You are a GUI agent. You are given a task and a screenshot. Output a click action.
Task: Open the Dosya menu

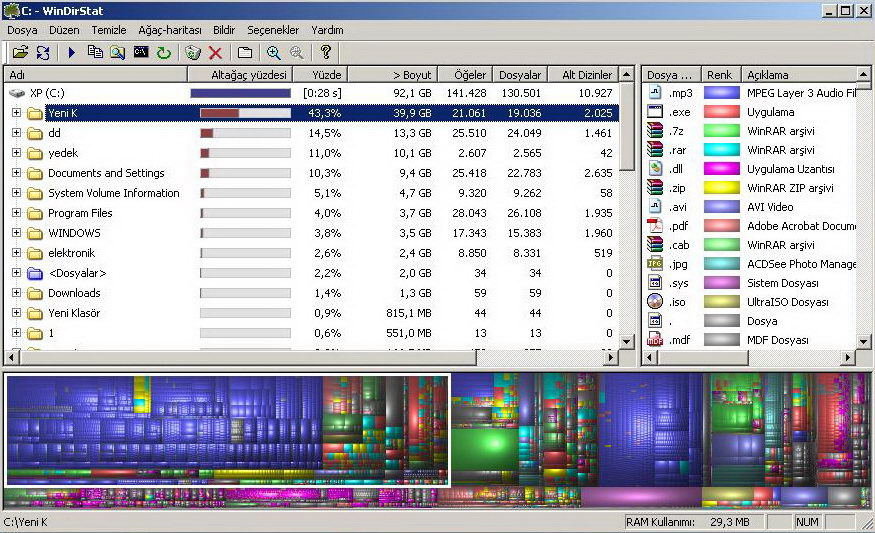click(x=22, y=30)
